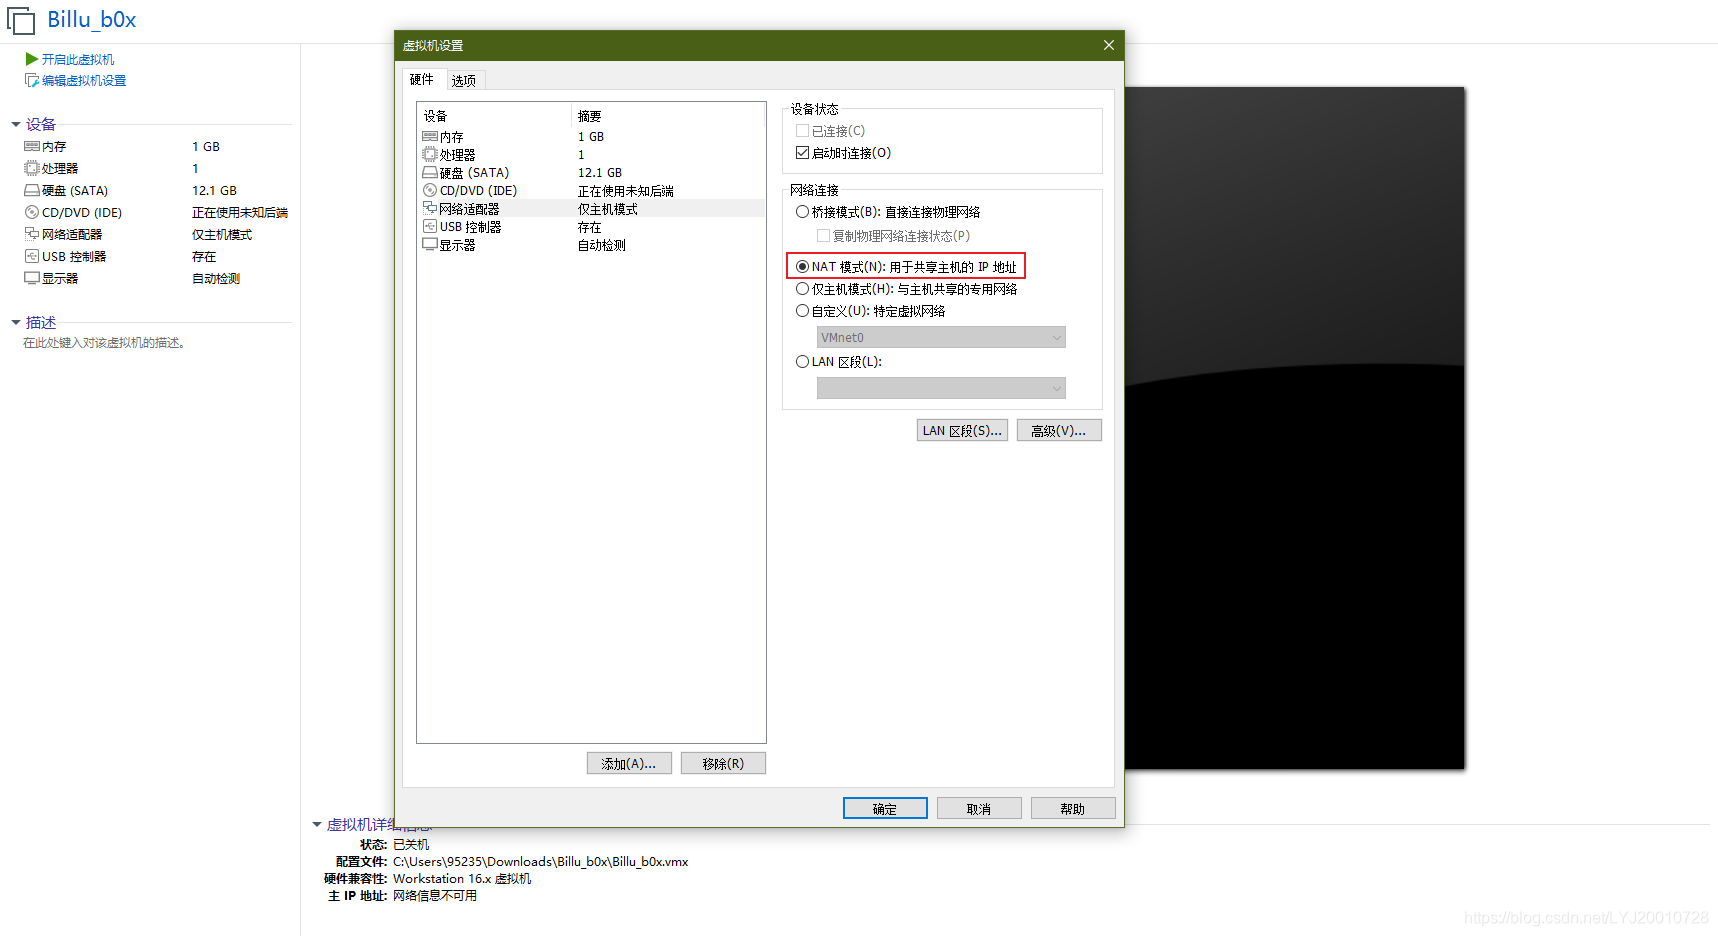
Task: Open the VMnet0 dropdown
Action: pos(941,338)
